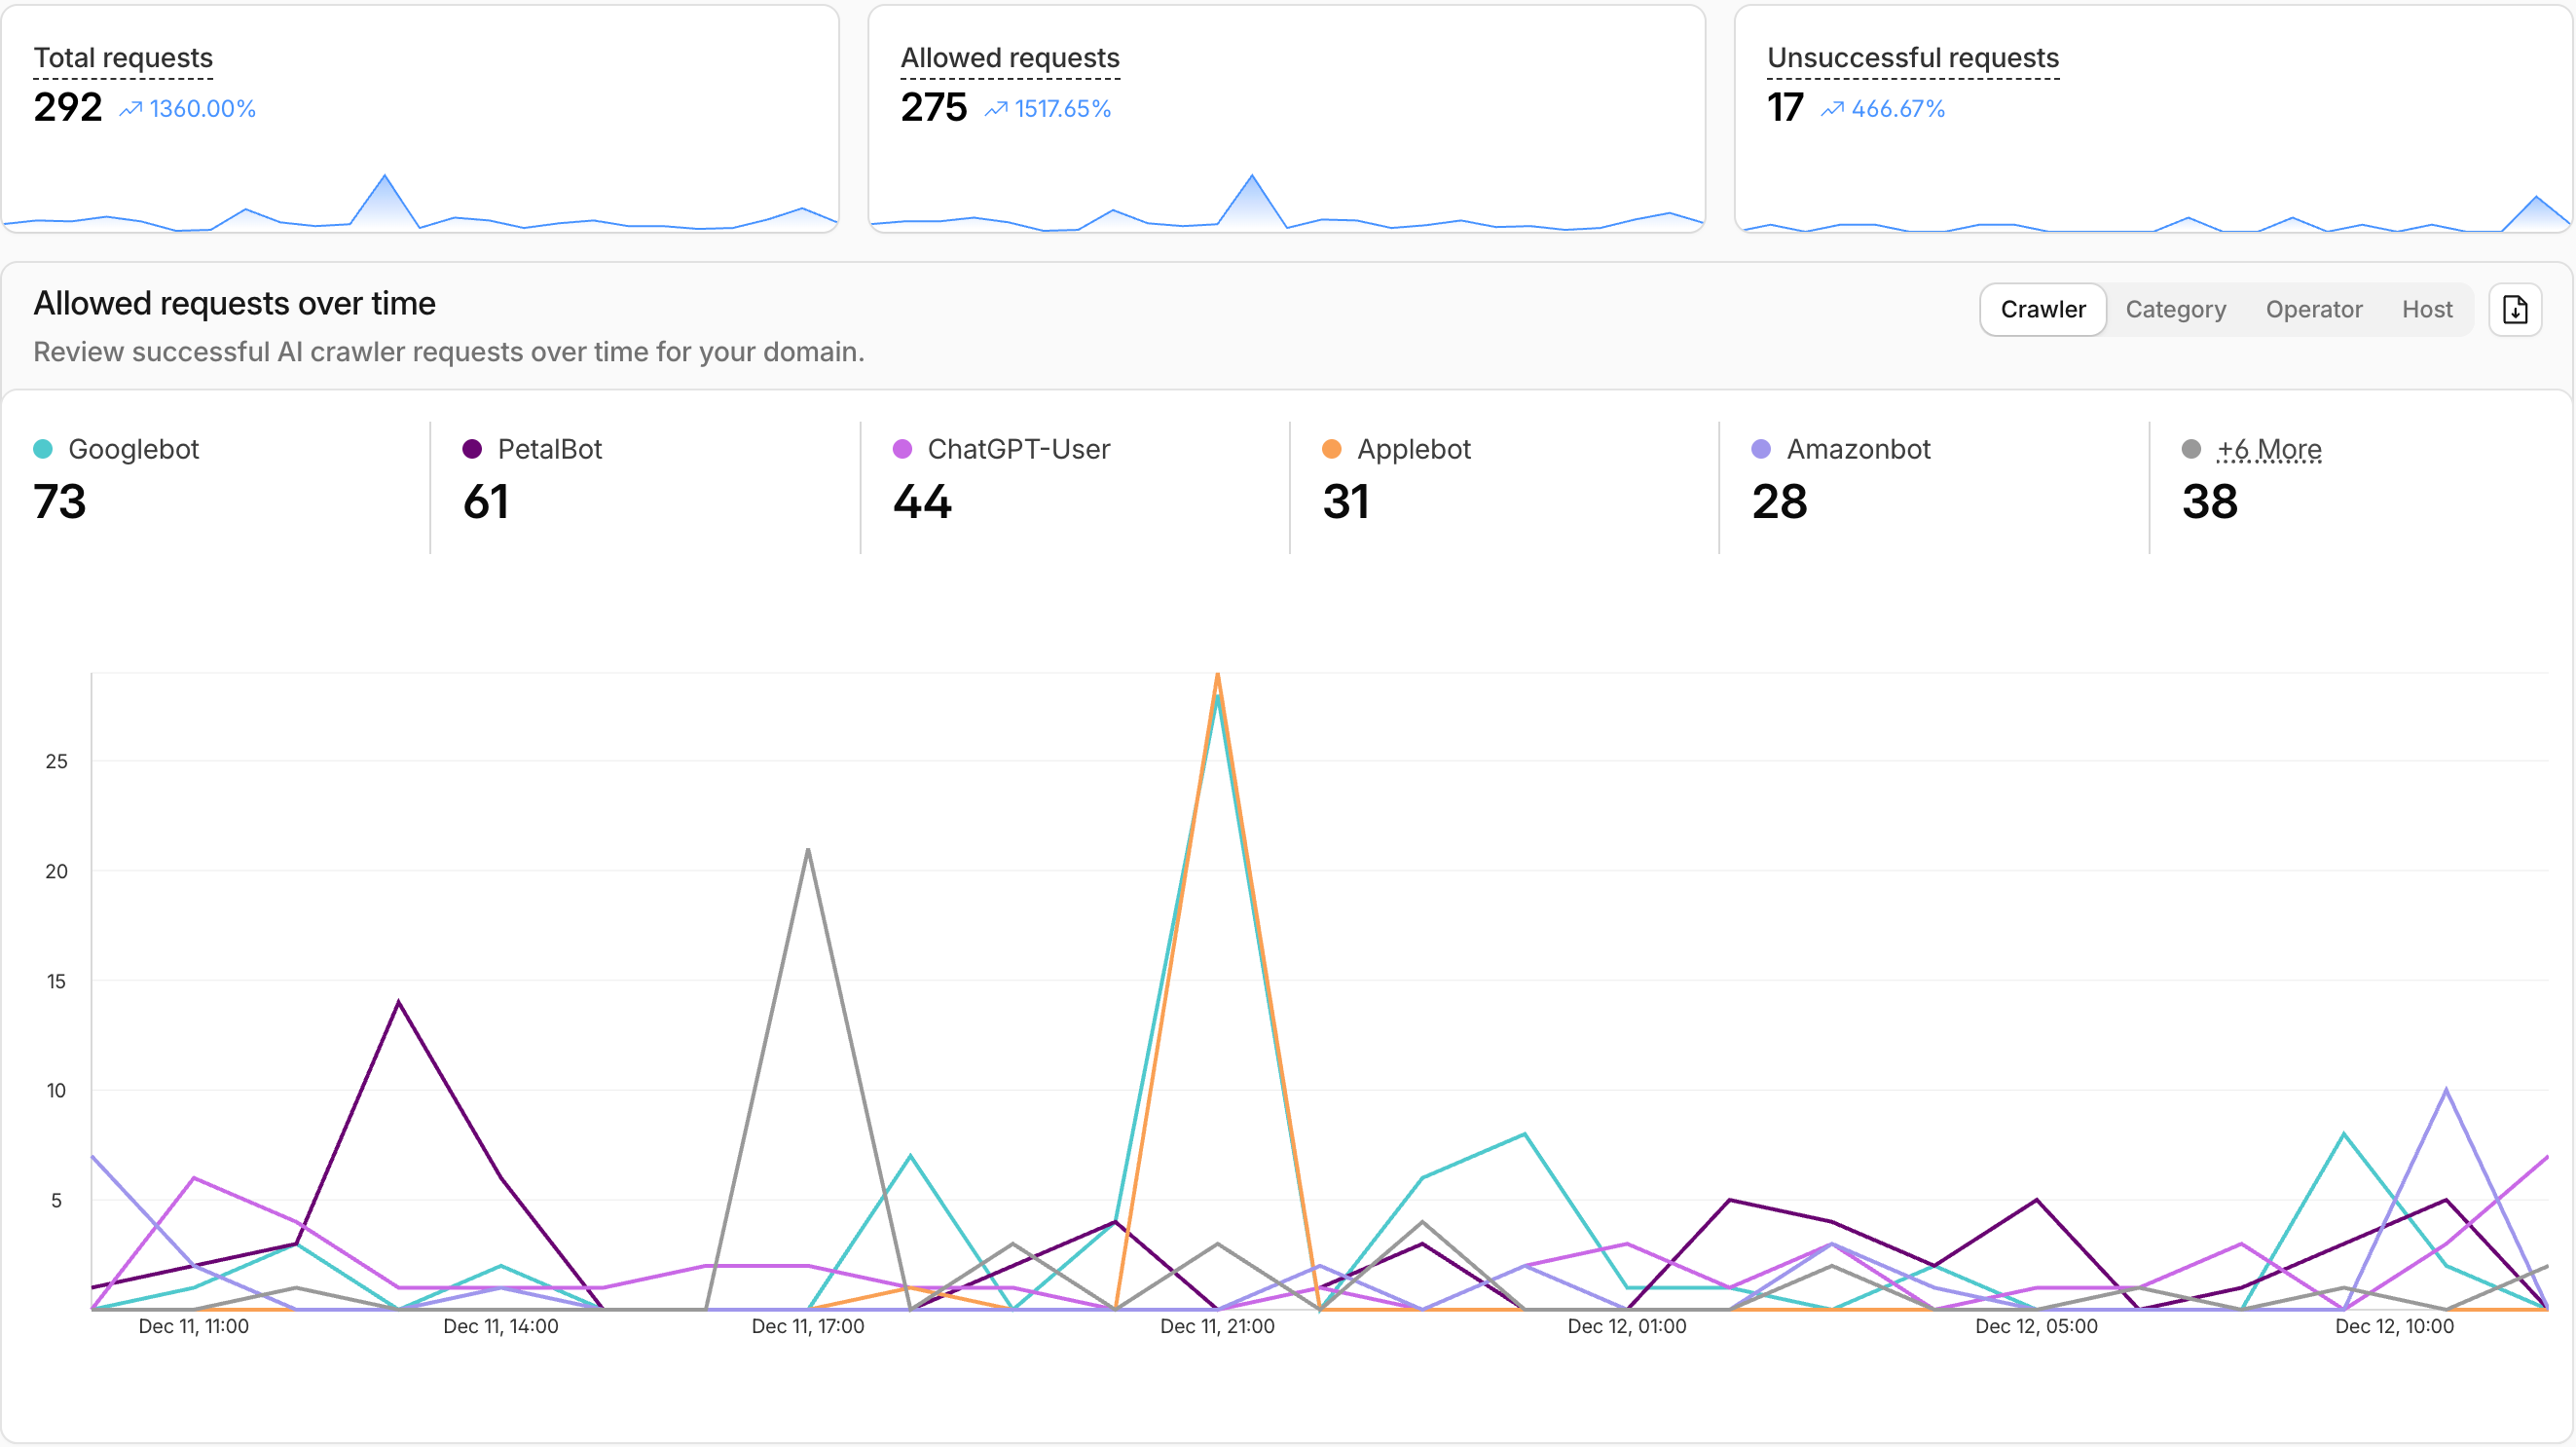Open the Unsuccessful requests definition tooltip
This screenshot has height=1447, width=2576.
[1912, 57]
